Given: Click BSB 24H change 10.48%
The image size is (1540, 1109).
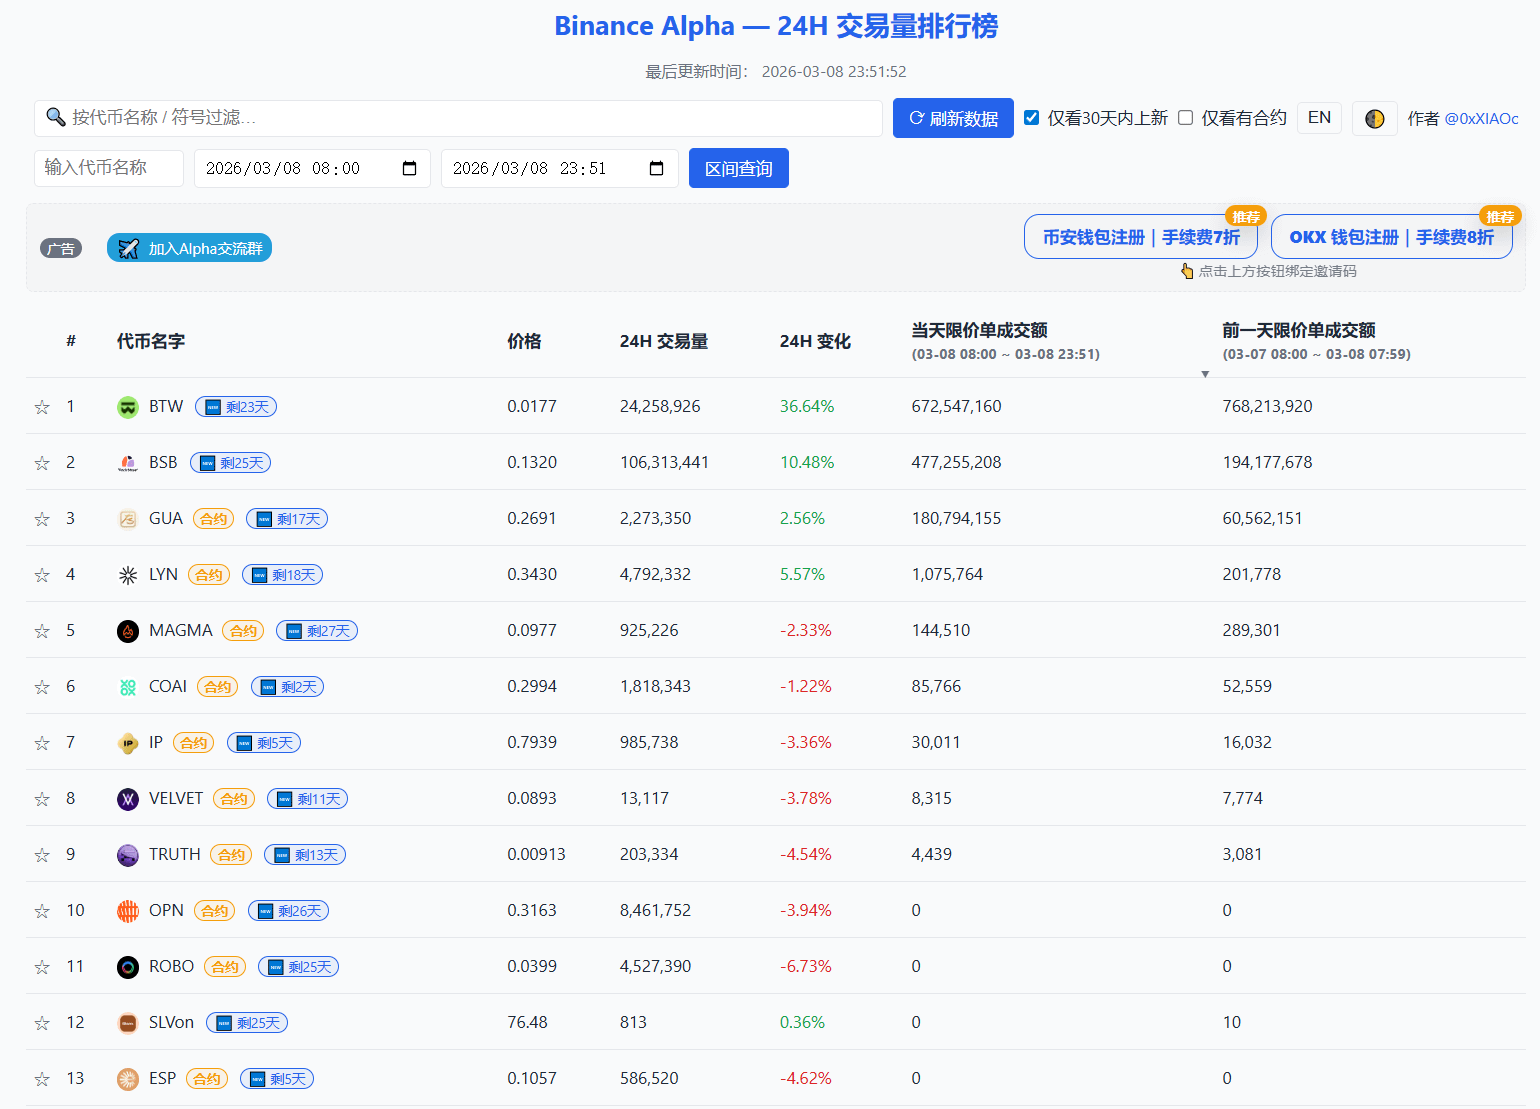Looking at the screenshot, I should (x=807, y=463).
